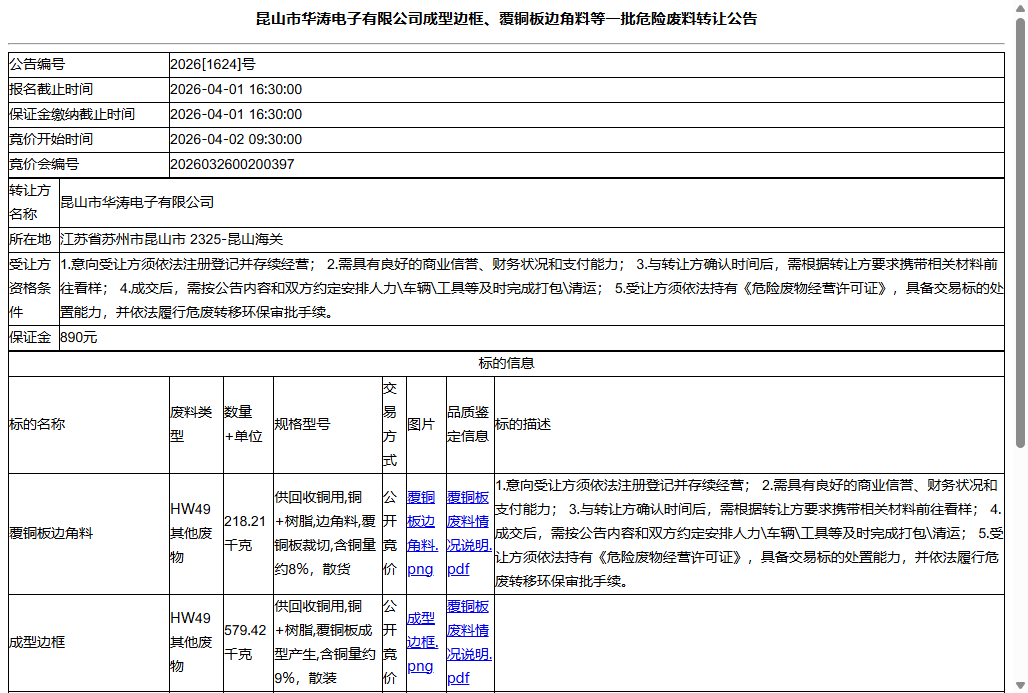This screenshot has width=1028, height=693.
Task: Click the scrollbar down arrow
Action: click(1018, 683)
